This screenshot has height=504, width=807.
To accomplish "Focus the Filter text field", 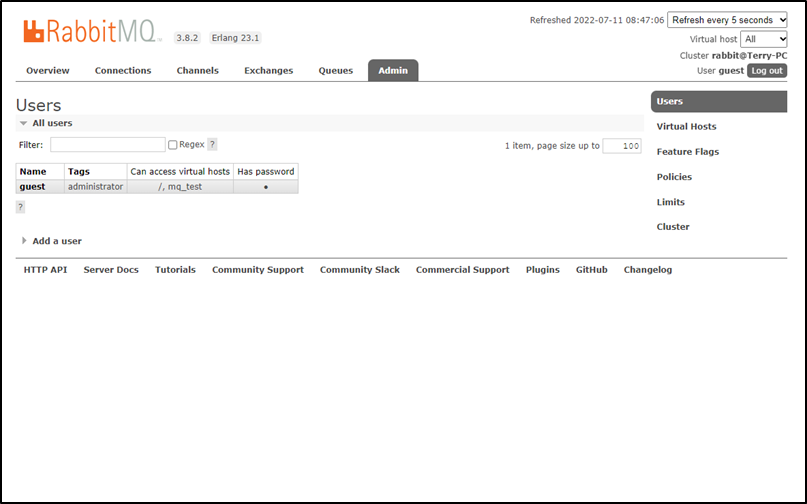I will tap(108, 145).
